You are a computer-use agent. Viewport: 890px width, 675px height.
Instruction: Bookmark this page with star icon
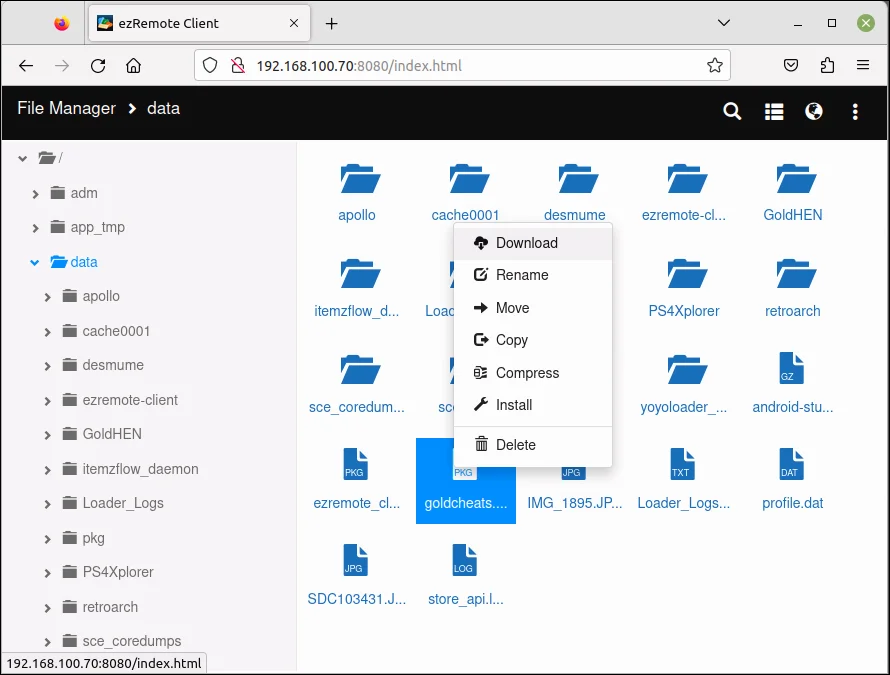[715, 66]
